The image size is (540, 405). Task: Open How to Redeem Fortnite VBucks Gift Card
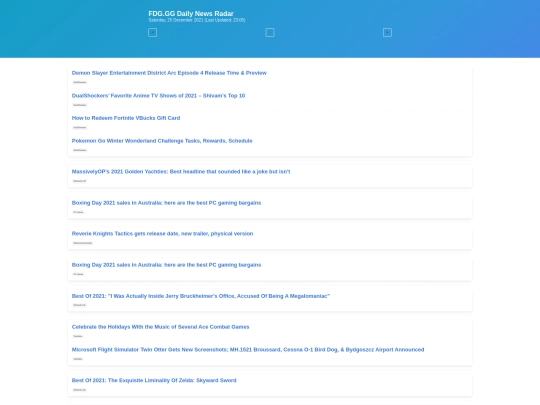tap(126, 118)
